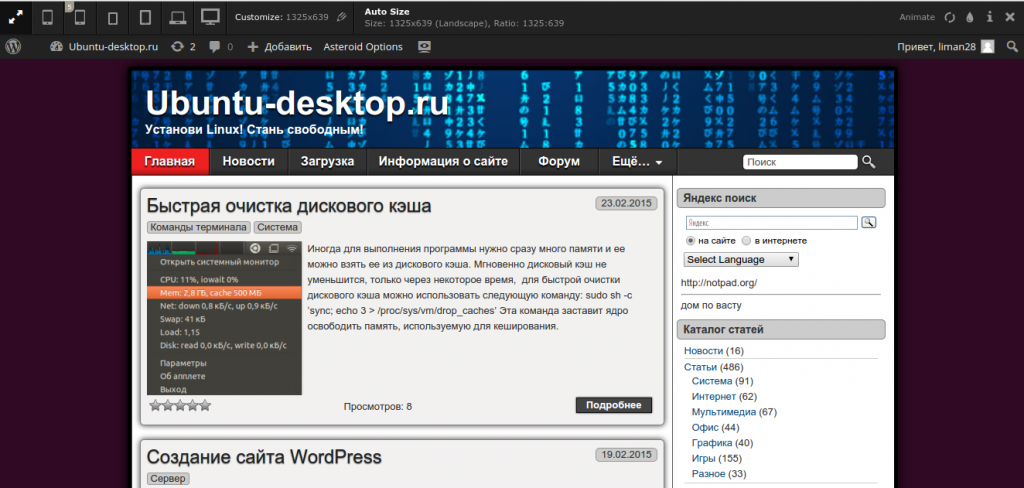
Task: Open the "Новости" navigation tab
Action: [248, 162]
